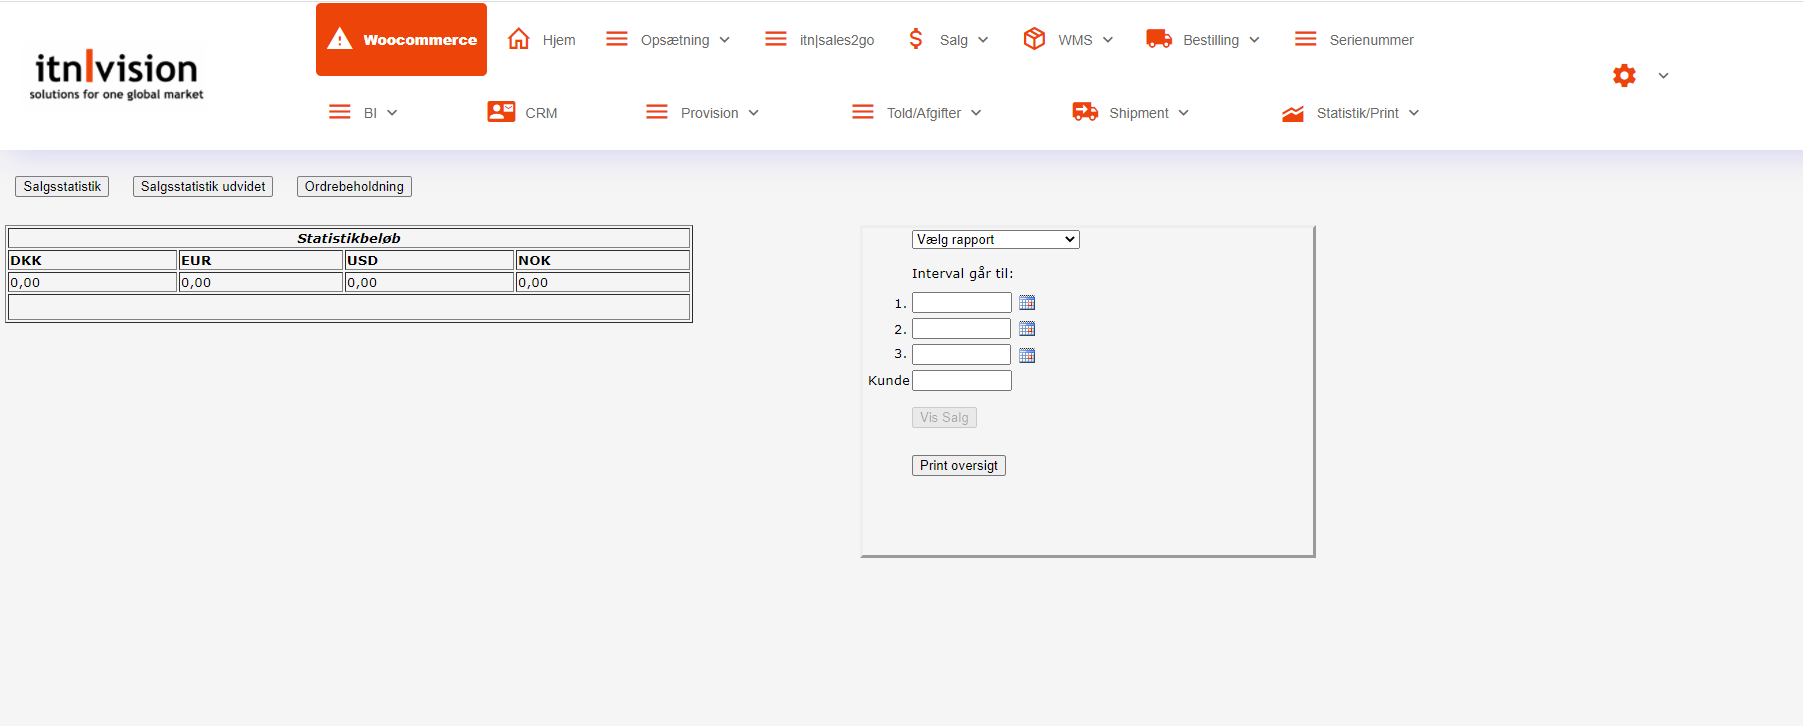Expand the Opsætning menu chevron
Screen dimensions: 1803x726
pyautogui.click(x=725, y=40)
